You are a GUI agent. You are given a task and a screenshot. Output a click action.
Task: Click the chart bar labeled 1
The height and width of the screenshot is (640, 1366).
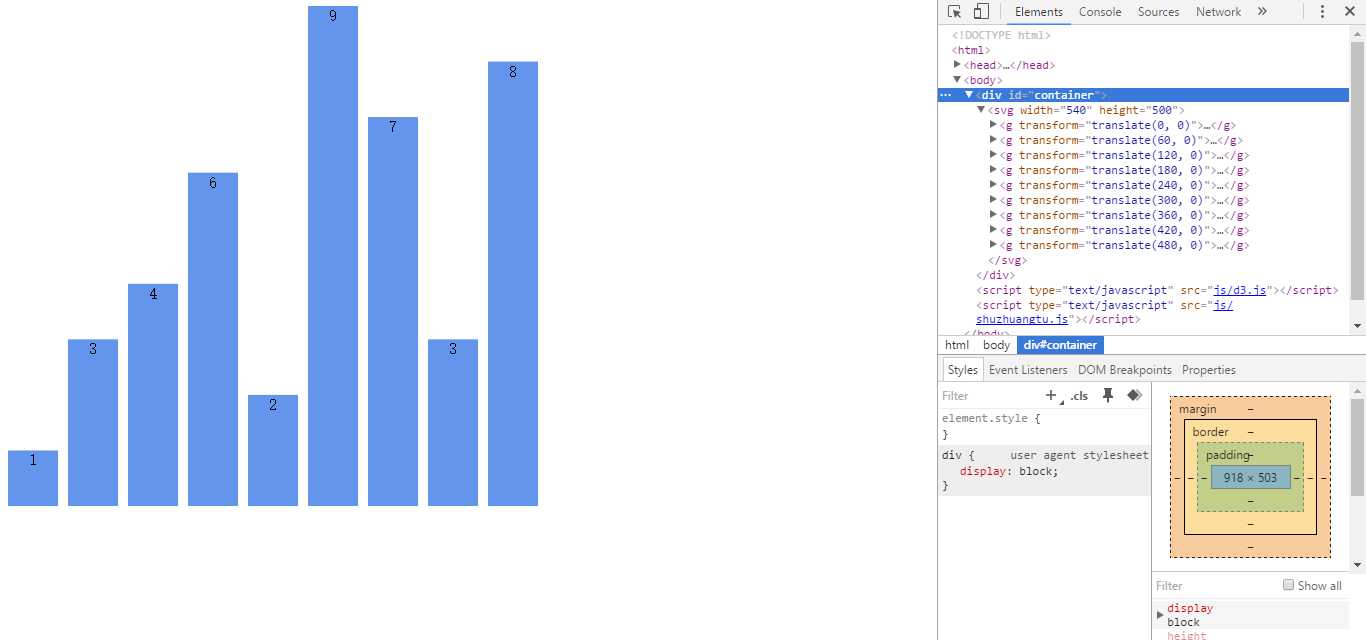[x=33, y=478]
